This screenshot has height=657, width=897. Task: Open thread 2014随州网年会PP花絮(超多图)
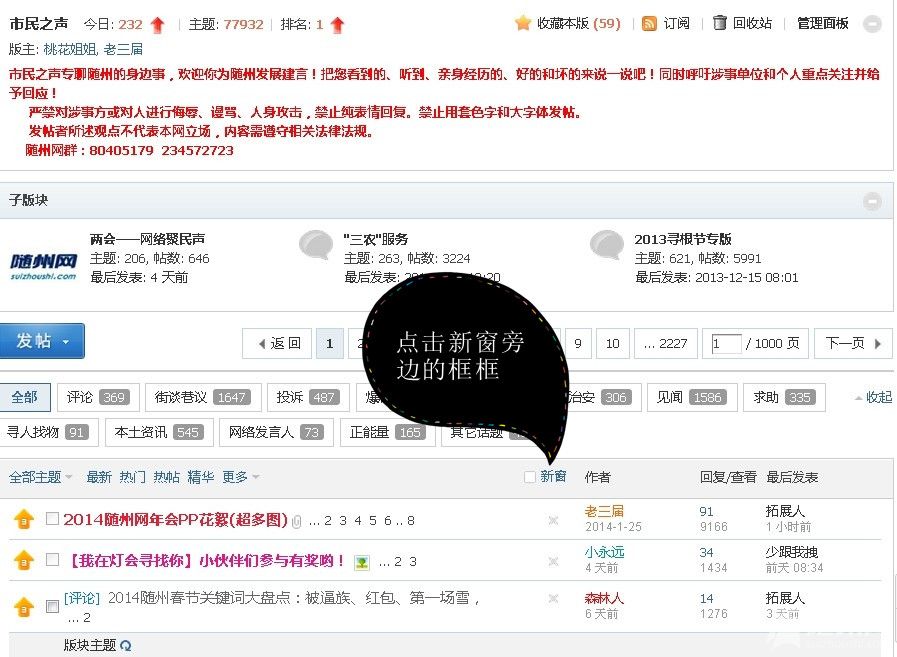pyautogui.click(x=176, y=520)
